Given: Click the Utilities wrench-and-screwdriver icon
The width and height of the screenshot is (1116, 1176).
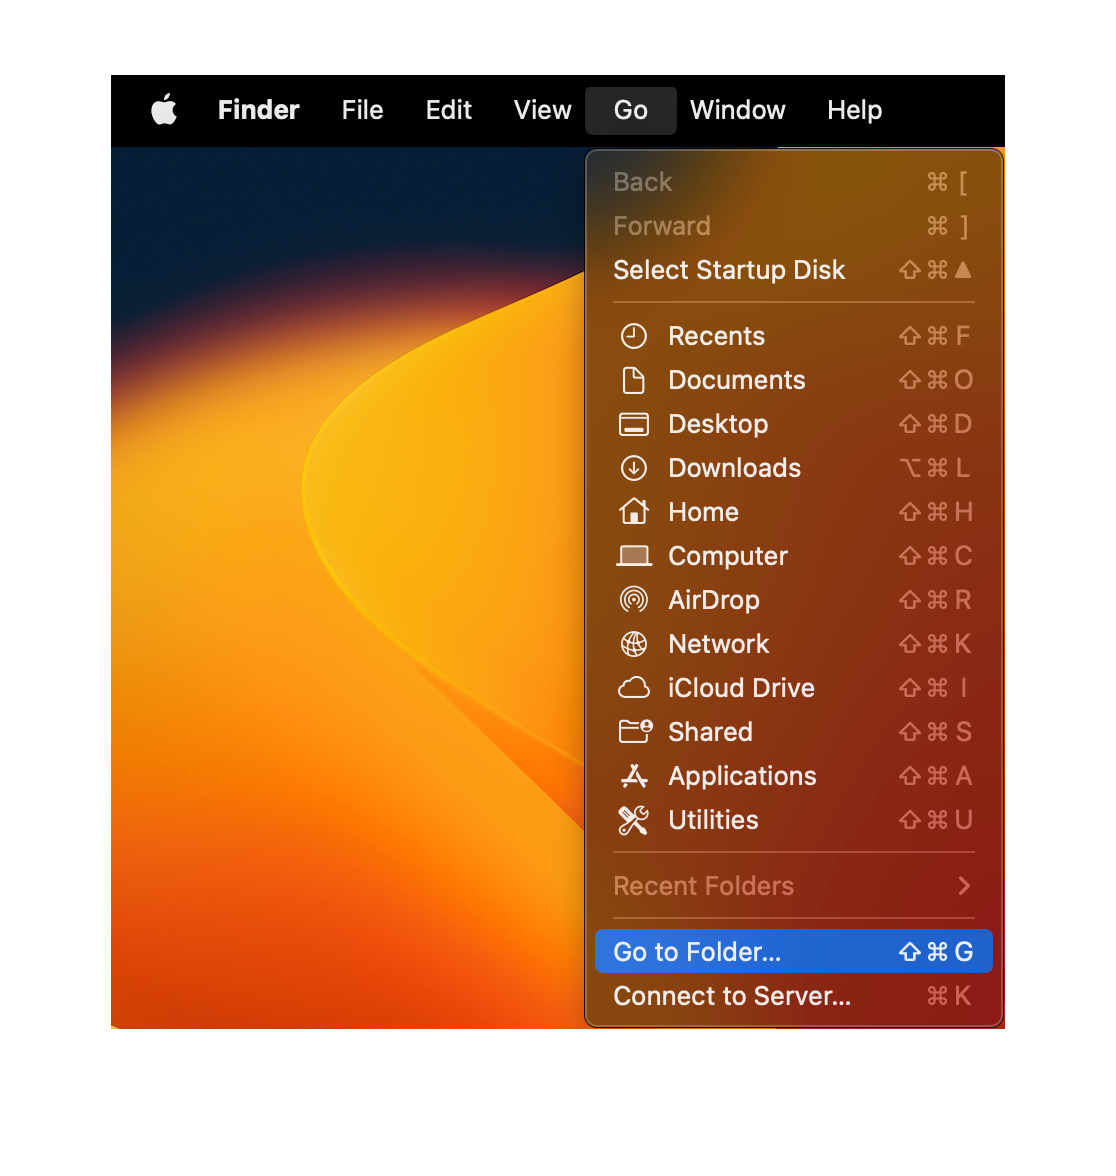Looking at the screenshot, I should 634,820.
